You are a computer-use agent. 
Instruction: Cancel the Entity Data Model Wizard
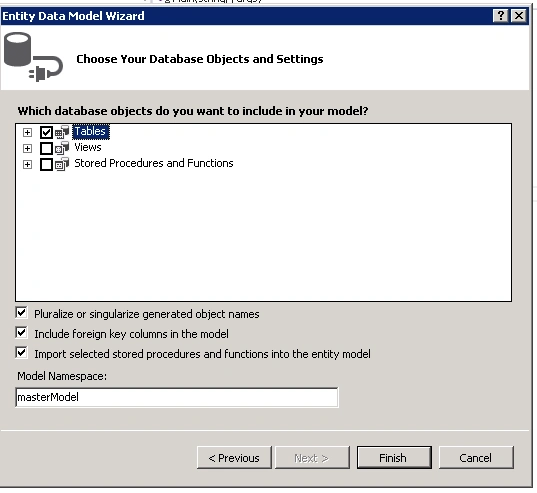click(x=476, y=458)
